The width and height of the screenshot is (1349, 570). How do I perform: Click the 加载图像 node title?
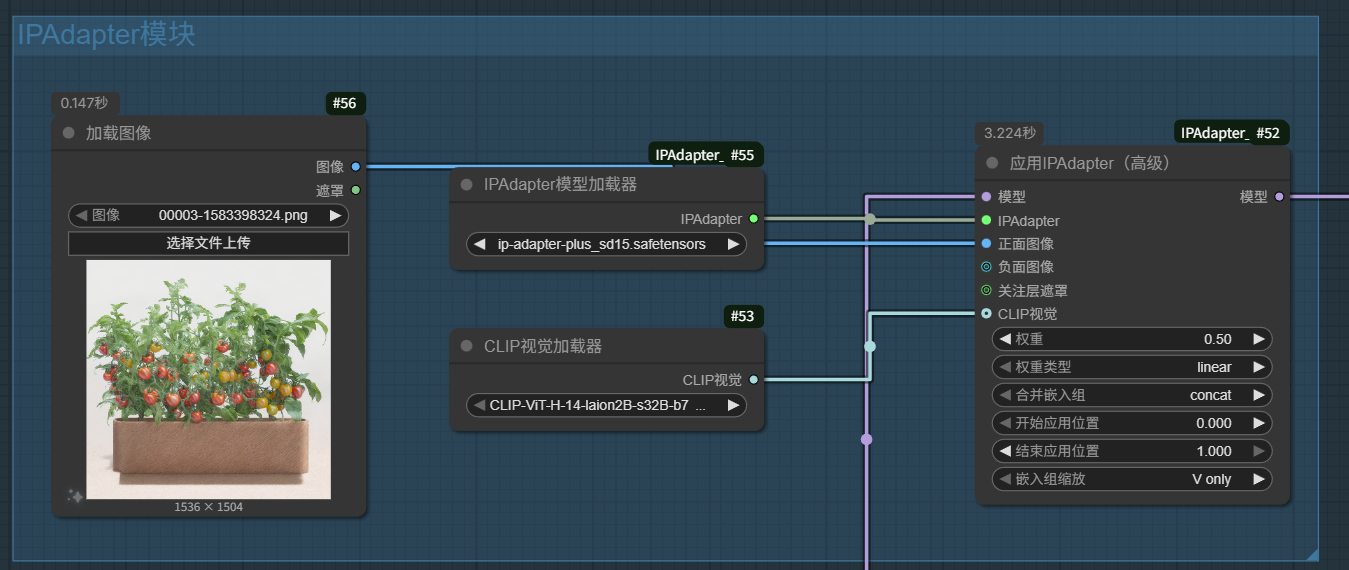point(118,133)
